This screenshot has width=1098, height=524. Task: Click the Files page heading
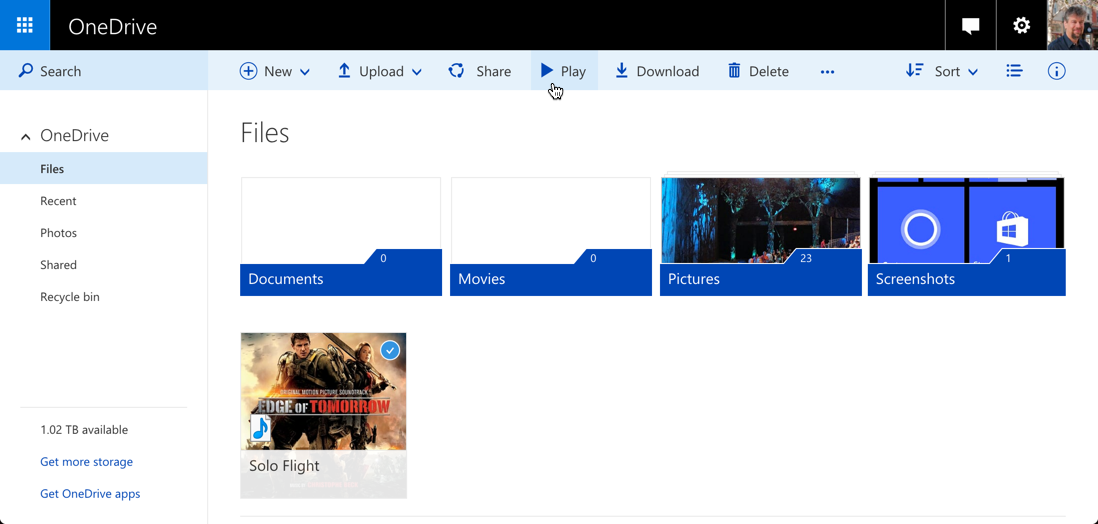pos(265,133)
